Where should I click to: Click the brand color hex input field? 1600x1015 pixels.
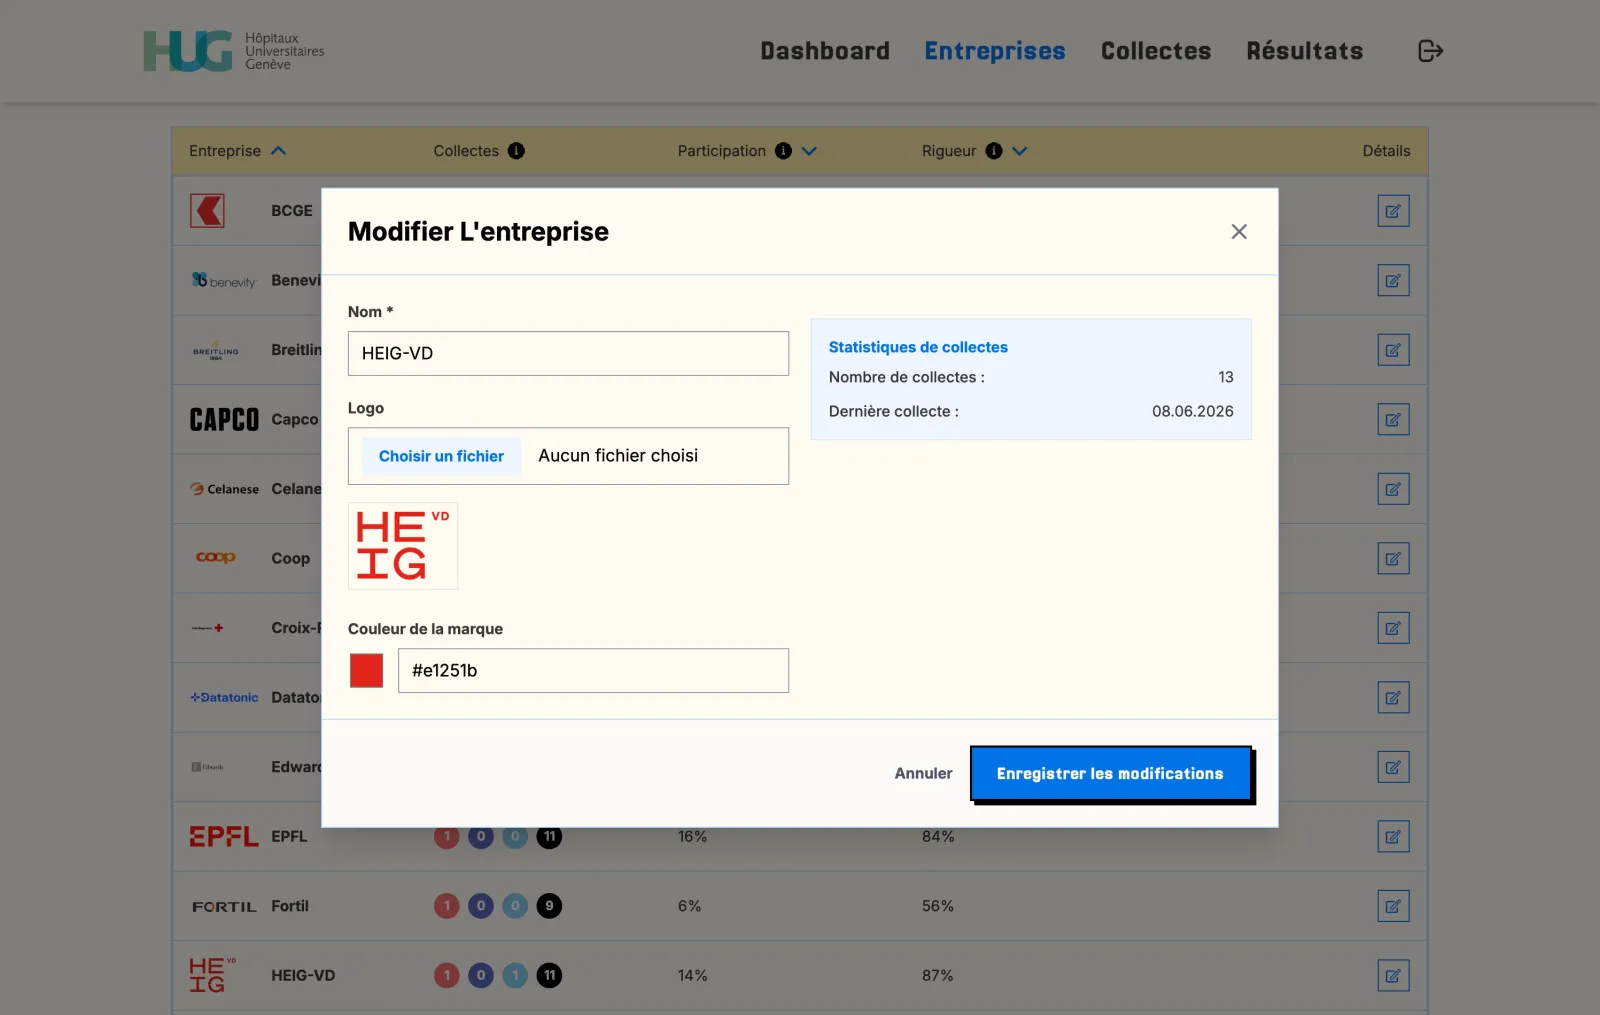593,671
